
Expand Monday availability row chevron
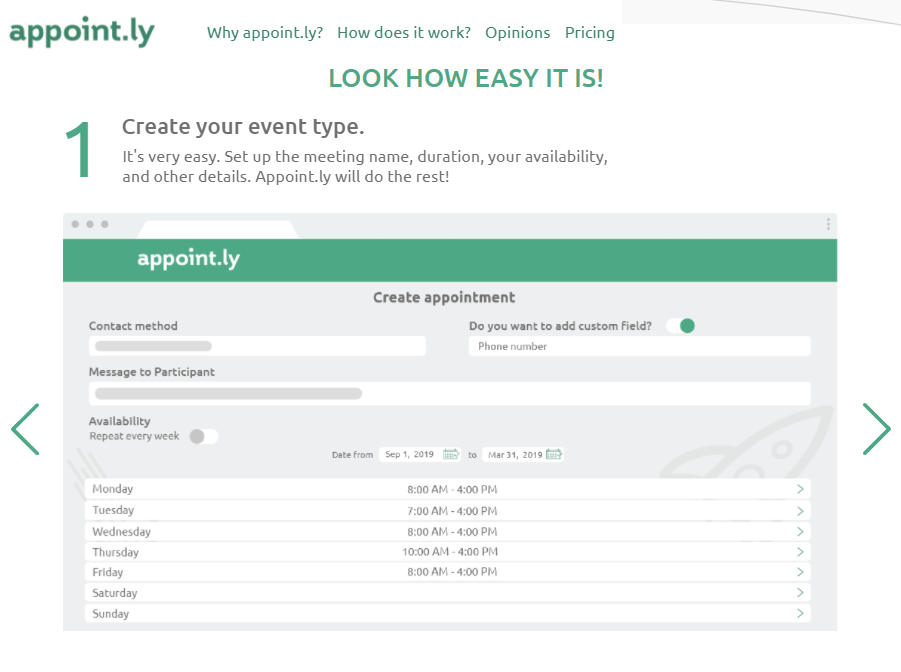[800, 489]
